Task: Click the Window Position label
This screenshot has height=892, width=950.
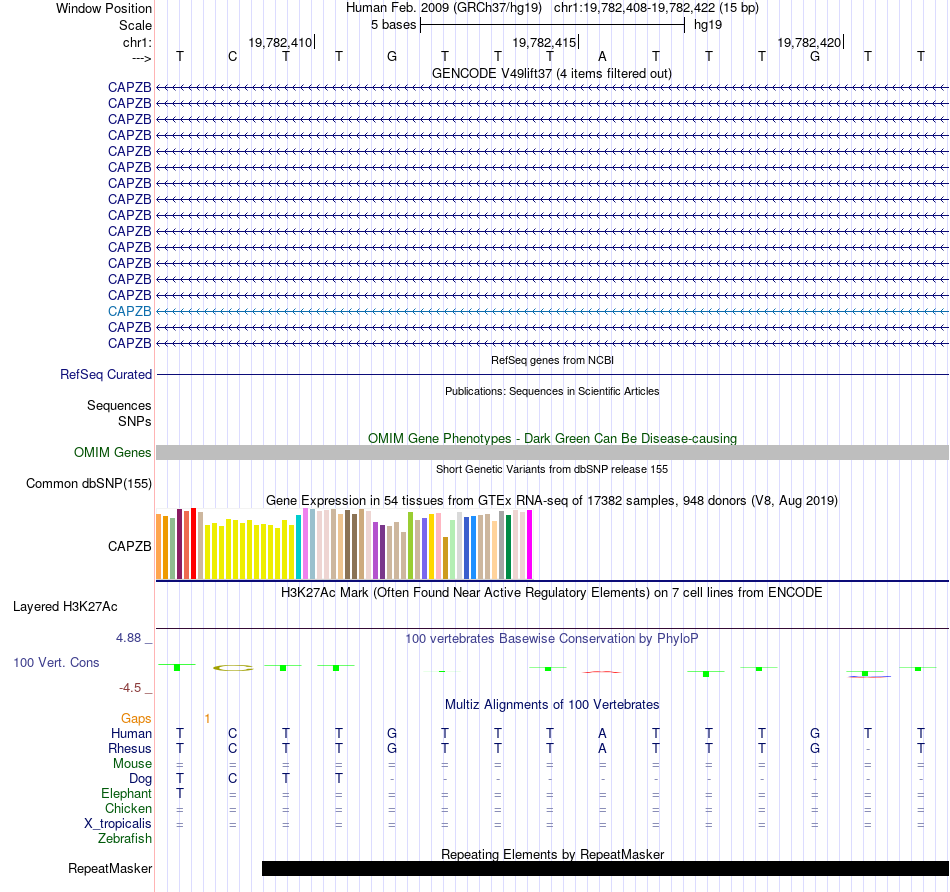Action: (x=104, y=8)
